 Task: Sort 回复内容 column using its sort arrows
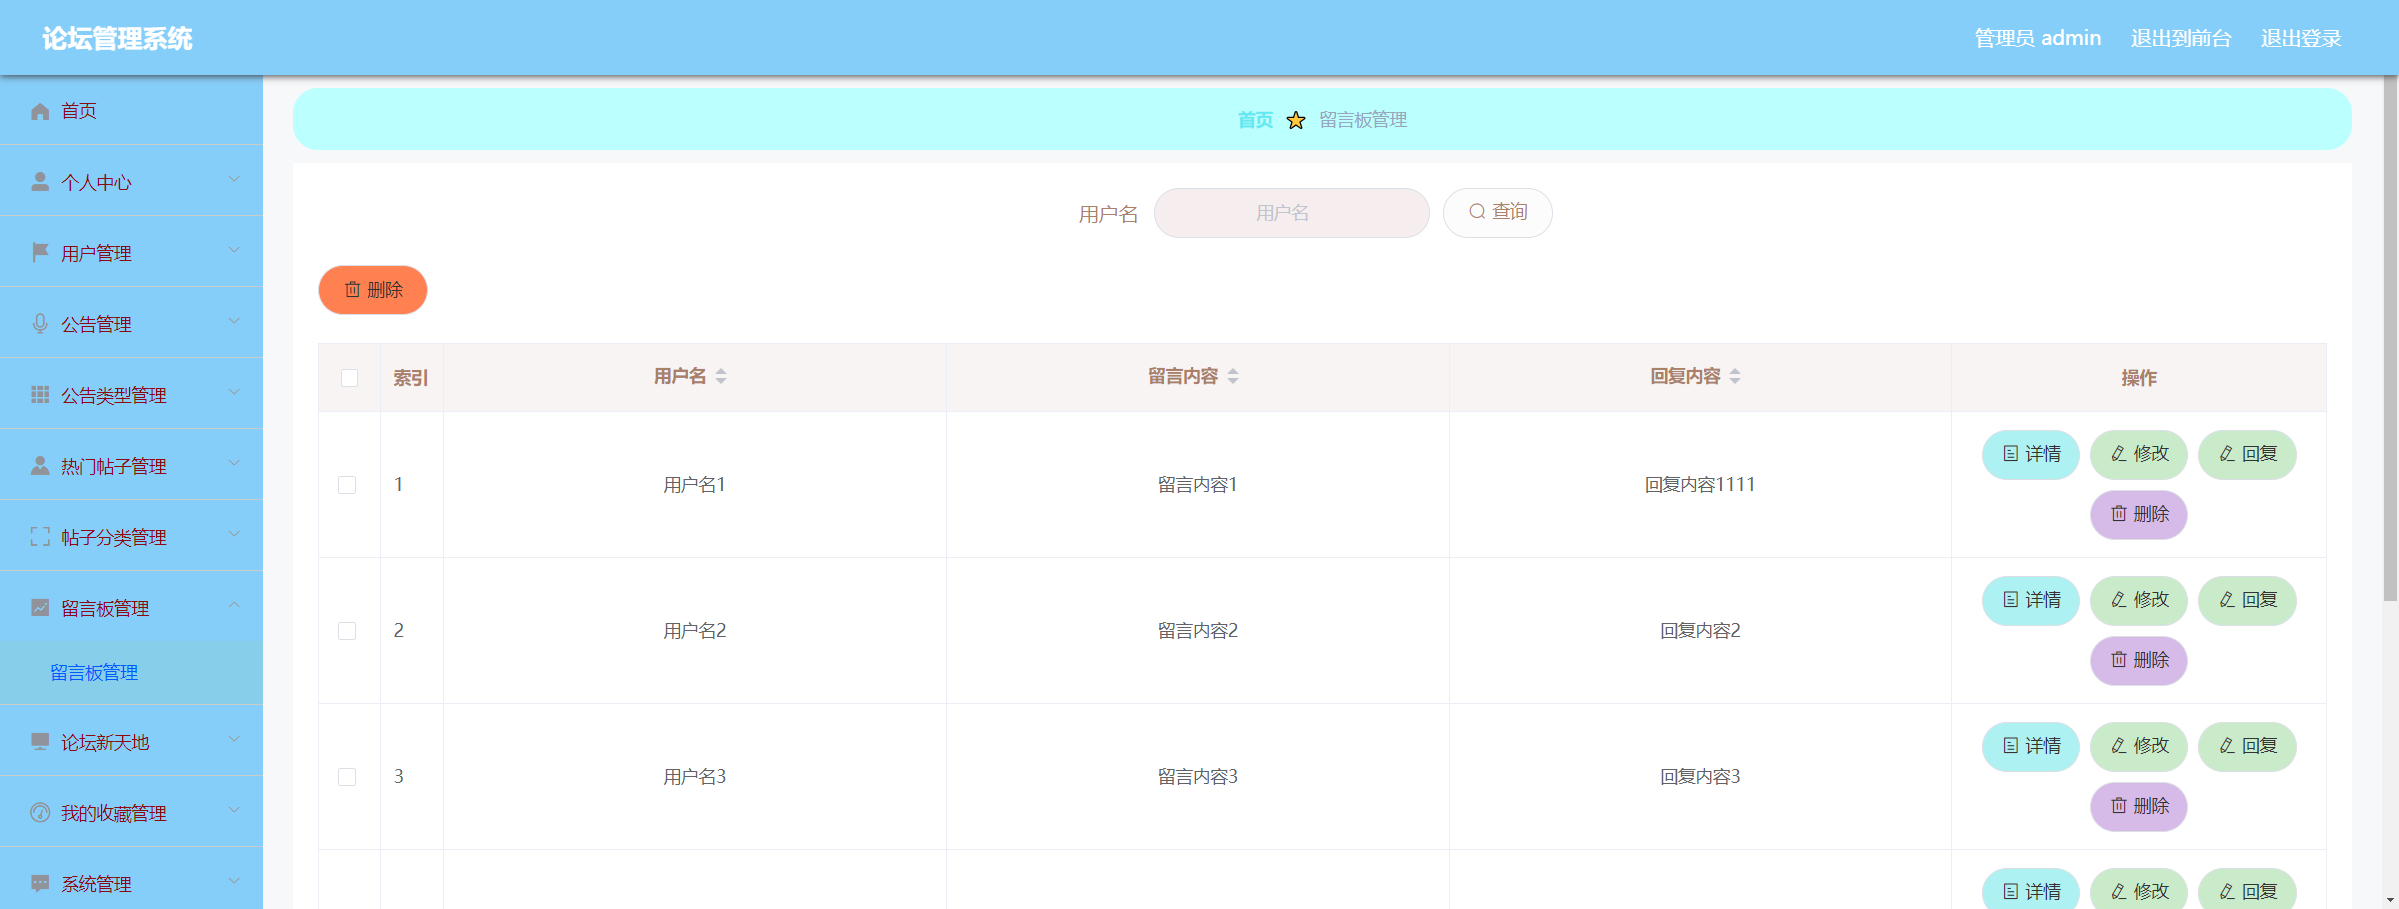[1735, 376]
